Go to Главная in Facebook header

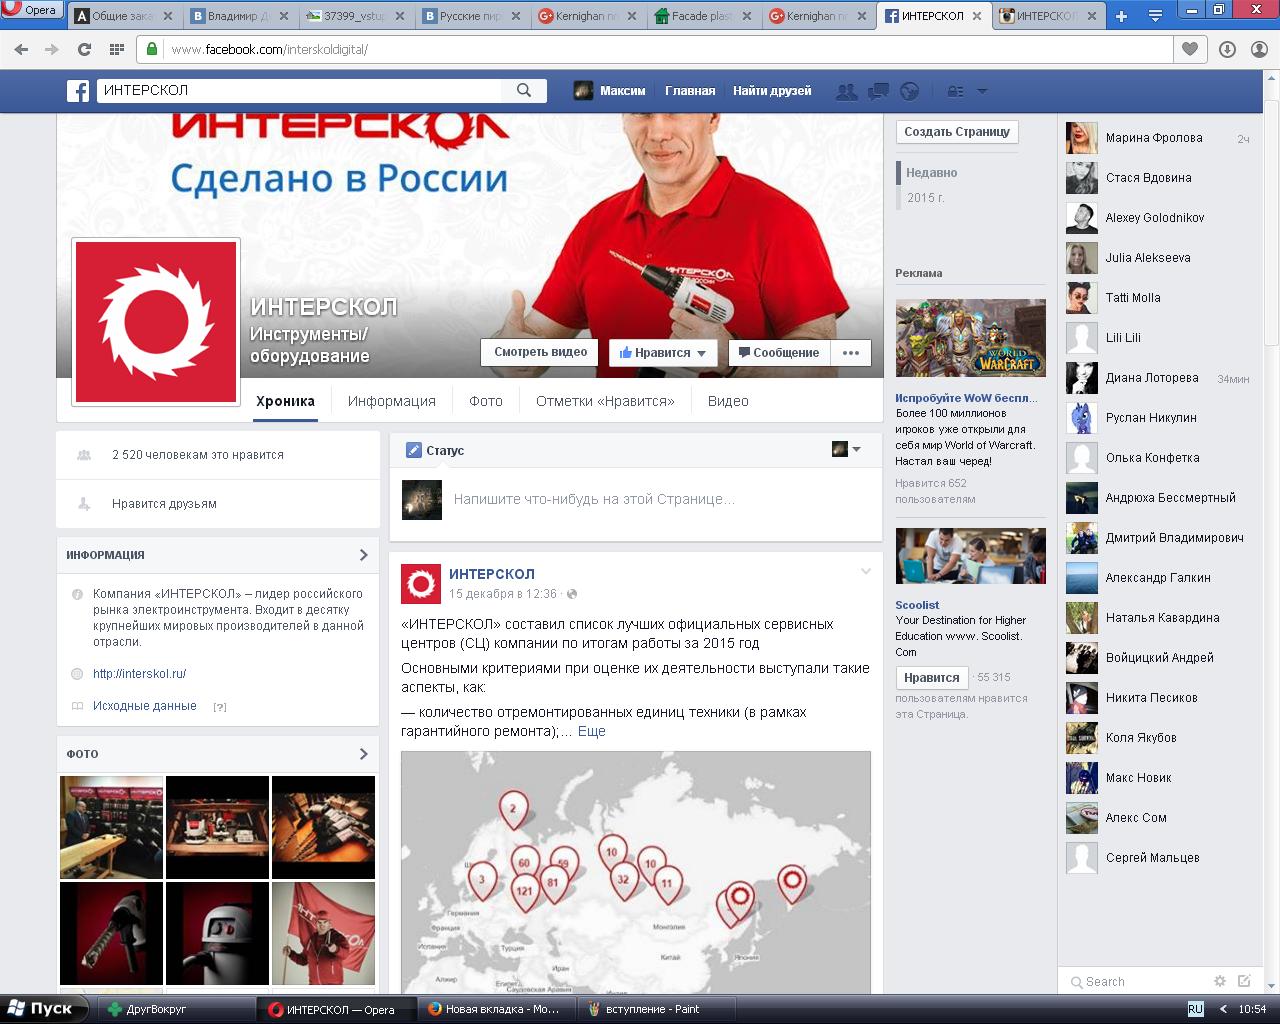(x=690, y=91)
